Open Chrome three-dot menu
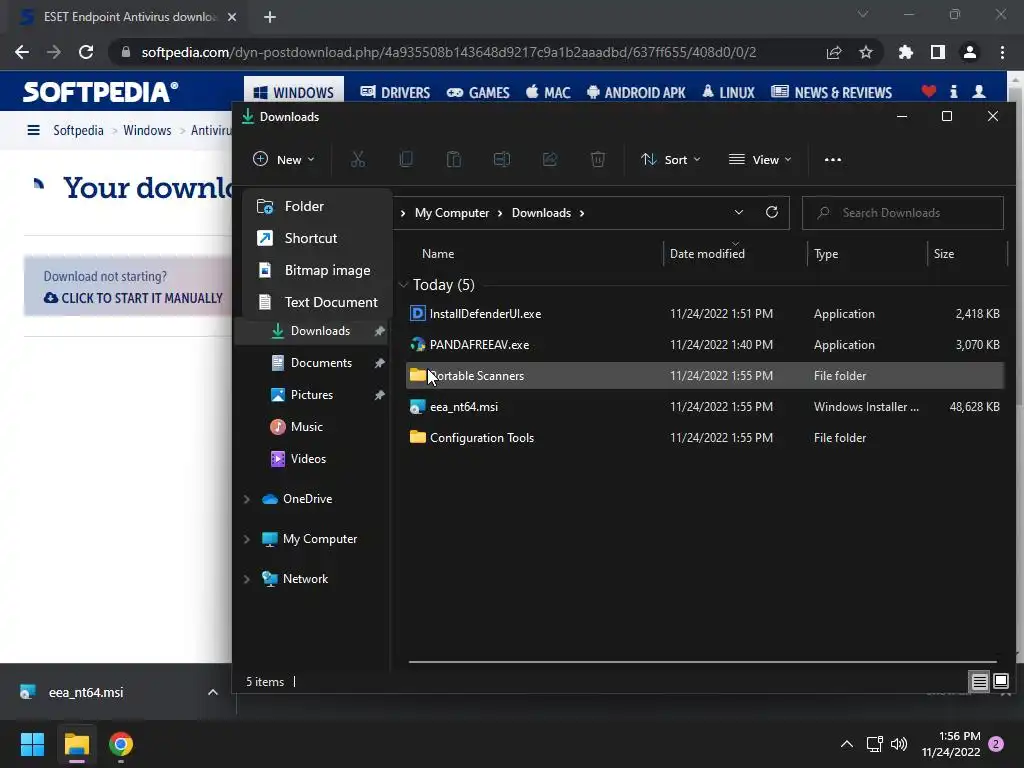Screen dimensions: 1024x768 tap(1002, 52)
